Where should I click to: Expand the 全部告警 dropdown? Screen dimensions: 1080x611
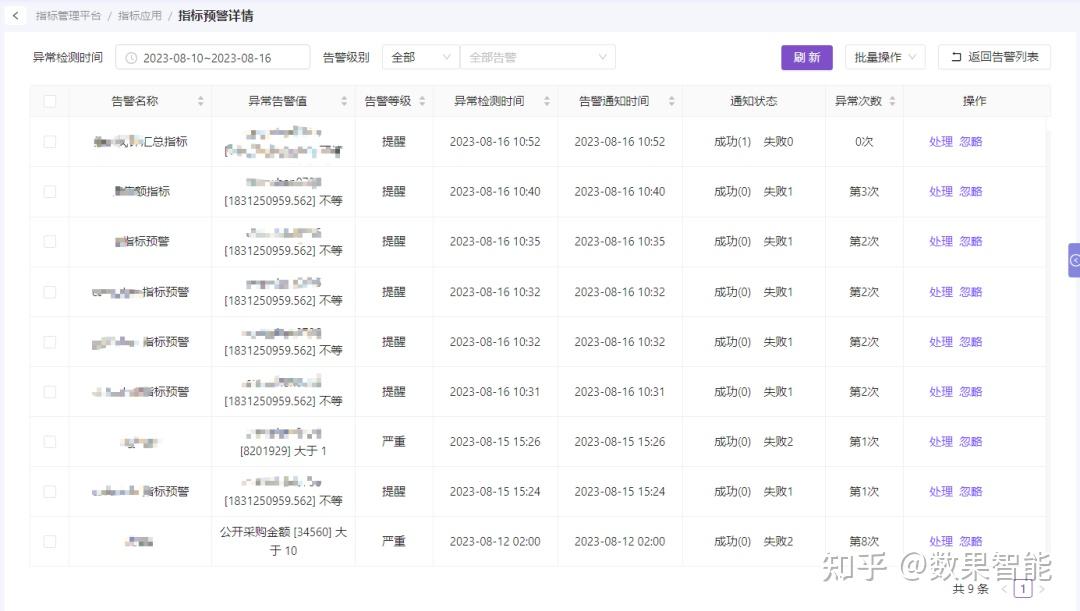(x=537, y=57)
